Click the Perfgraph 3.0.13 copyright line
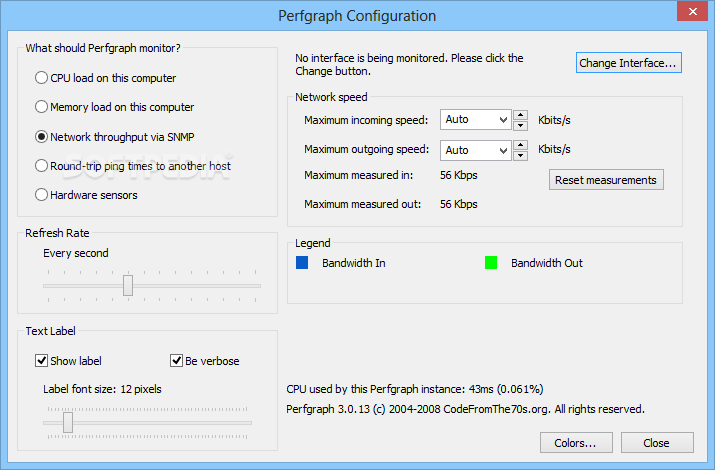Image resolution: width=715 pixels, height=470 pixels. point(465,409)
